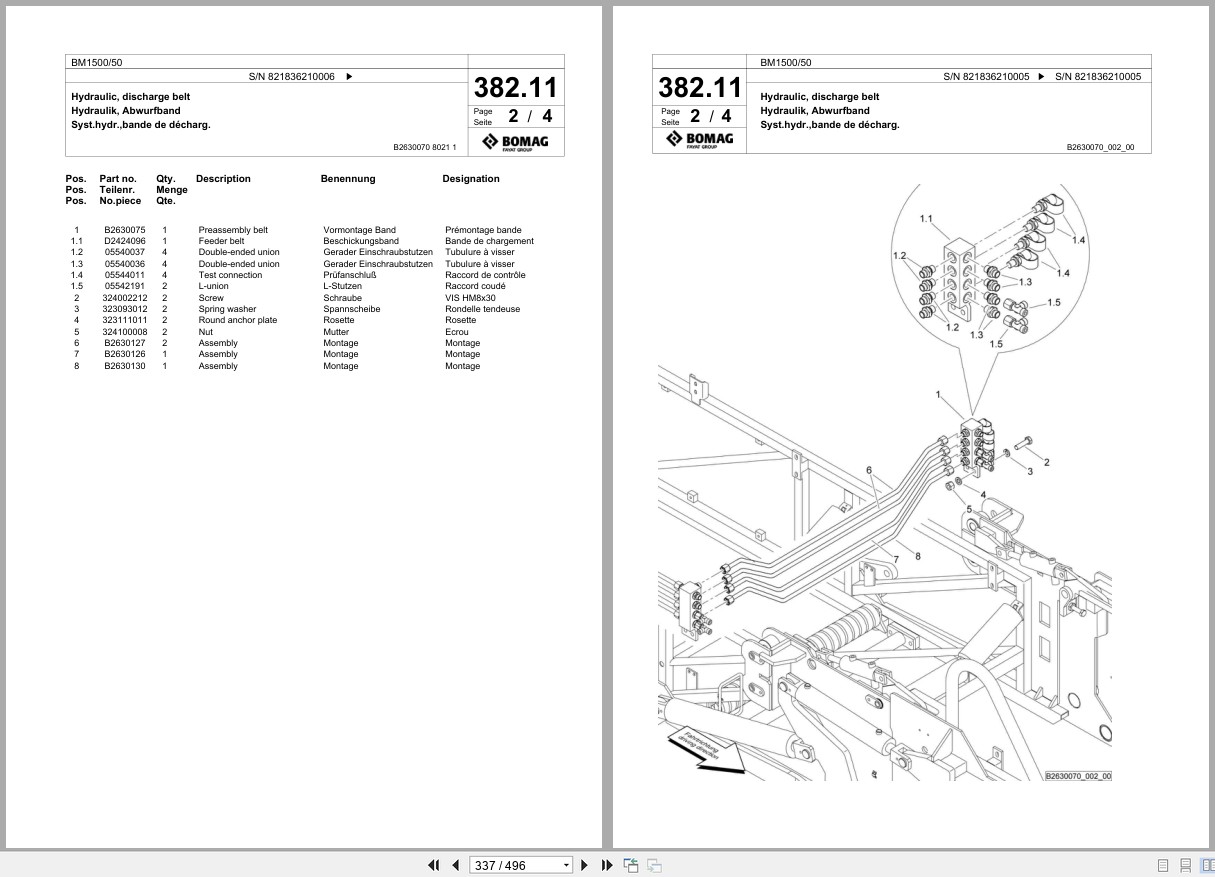1215x877 pixels.
Task: Click the greyed-out next view icon
Action: point(654,865)
